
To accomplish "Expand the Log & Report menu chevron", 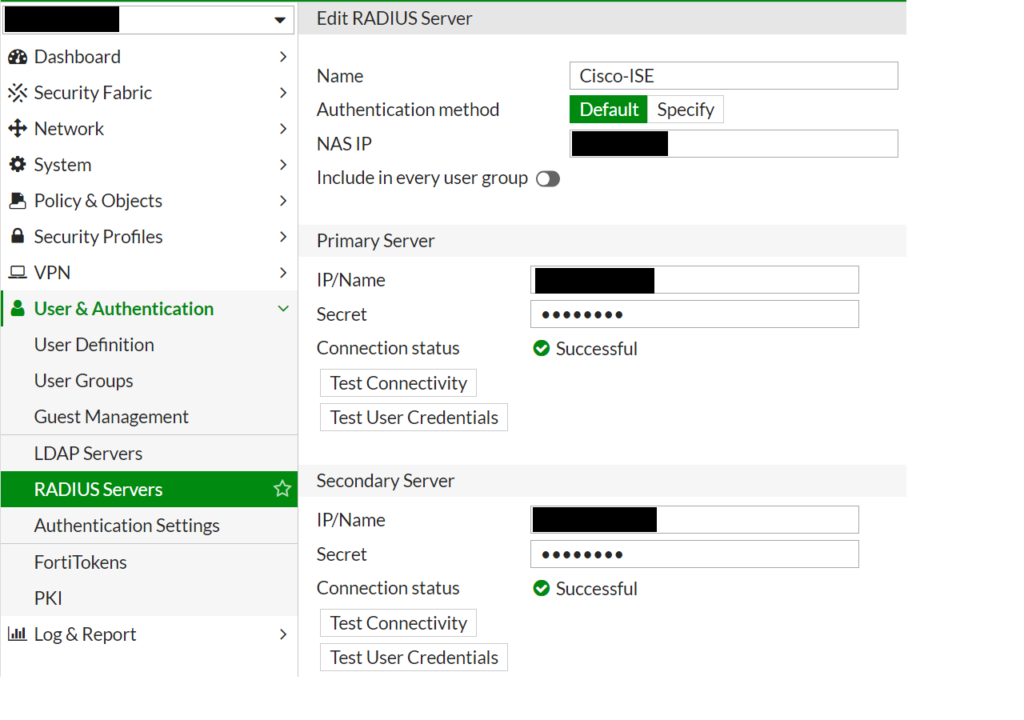I will pos(283,634).
